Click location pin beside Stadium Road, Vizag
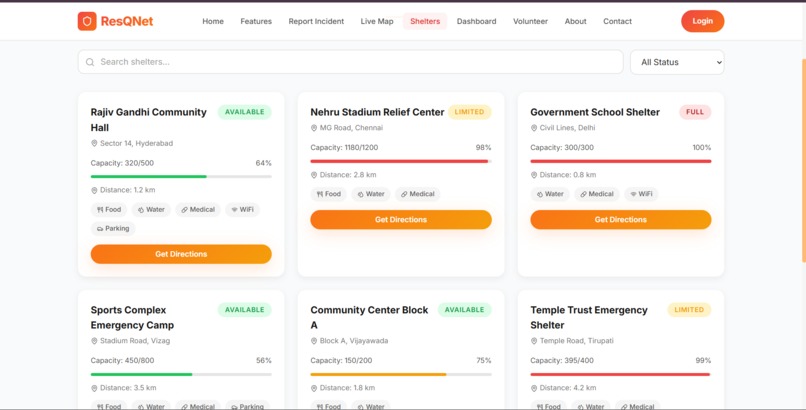806x410 pixels. pyautogui.click(x=94, y=341)
